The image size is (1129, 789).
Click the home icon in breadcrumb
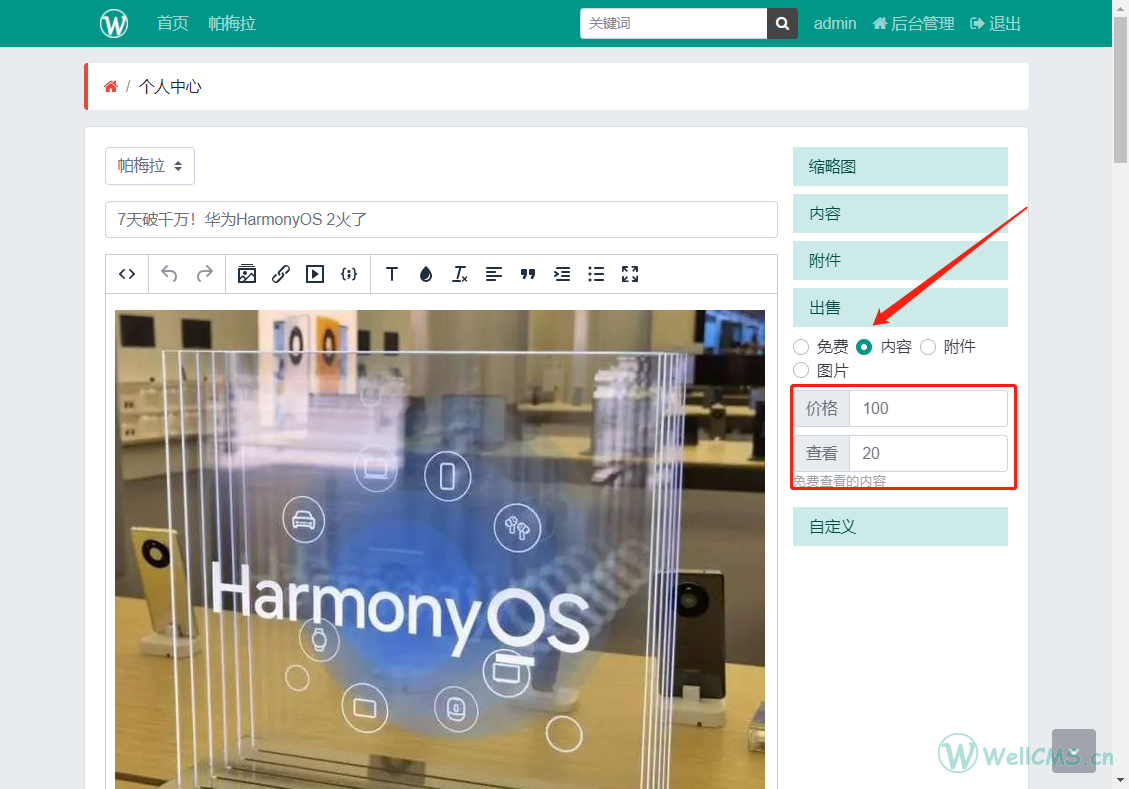pos(110,87)
